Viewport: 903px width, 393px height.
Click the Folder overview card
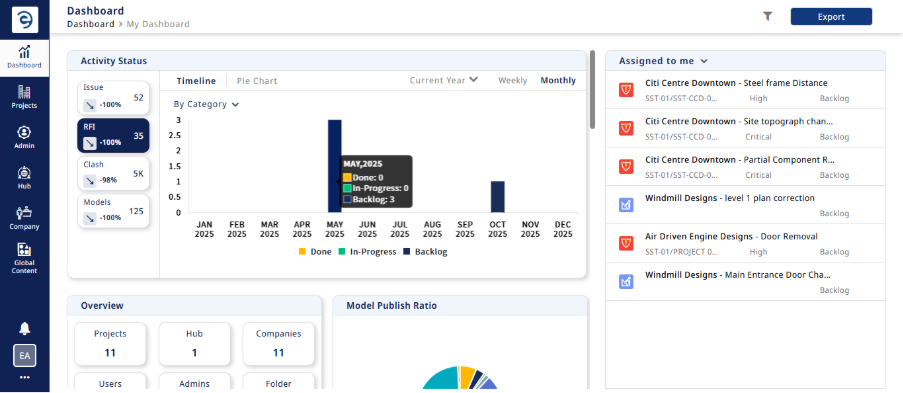[x=278, y=381]
